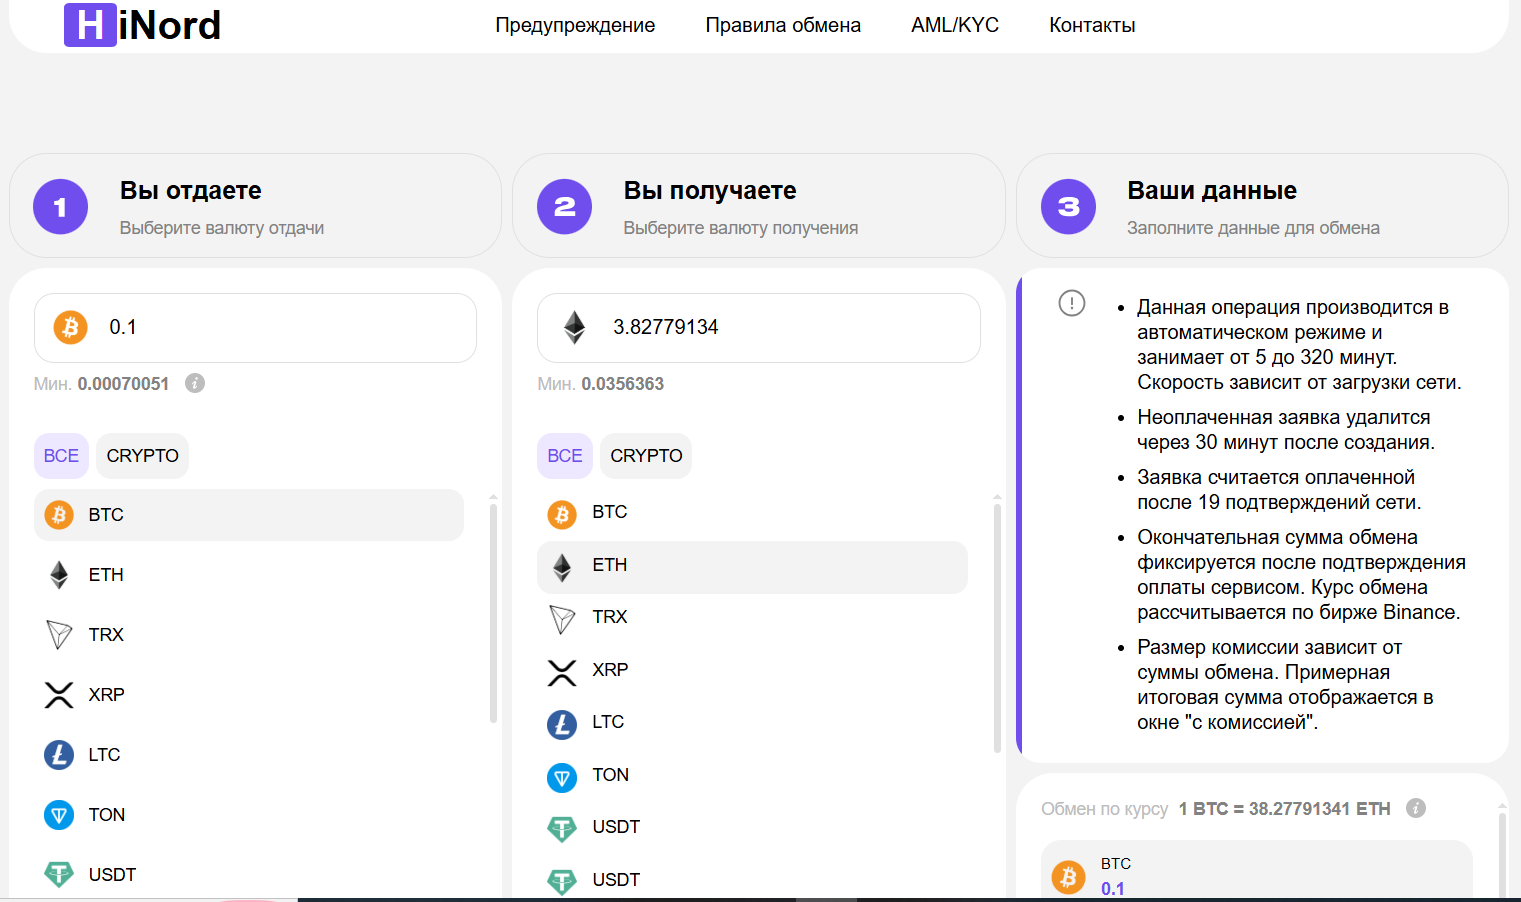
Task: Choose TON icon in the give currency list
Action: (59, 815)
